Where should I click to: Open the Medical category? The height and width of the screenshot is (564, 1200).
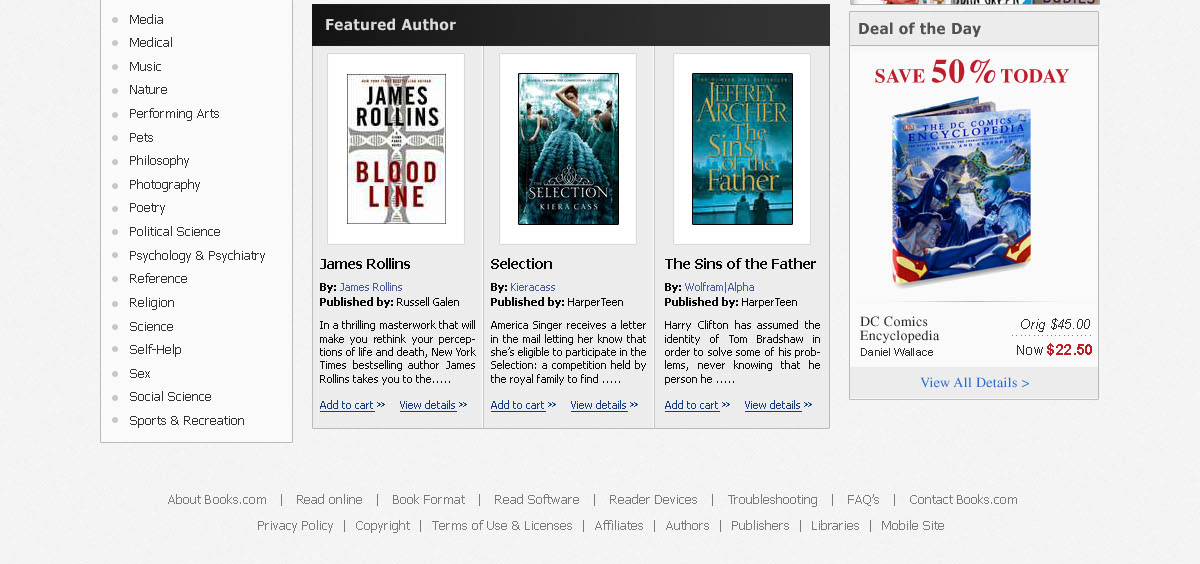[x=151, y=43]
